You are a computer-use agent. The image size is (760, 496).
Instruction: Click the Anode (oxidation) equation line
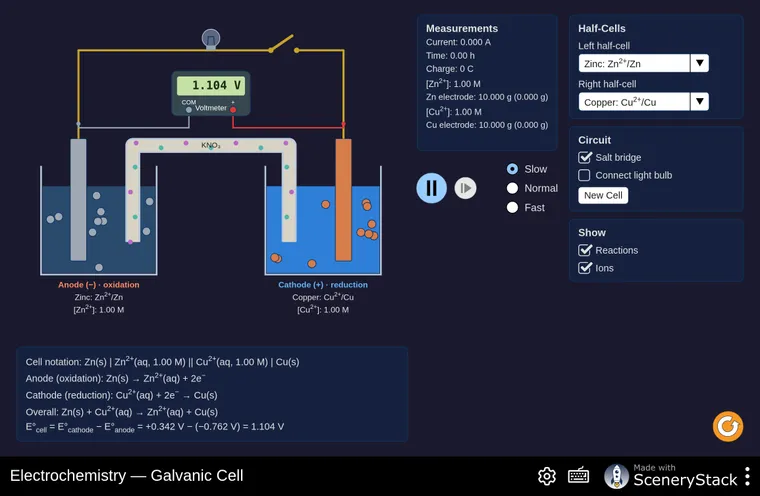pos(115,378)
